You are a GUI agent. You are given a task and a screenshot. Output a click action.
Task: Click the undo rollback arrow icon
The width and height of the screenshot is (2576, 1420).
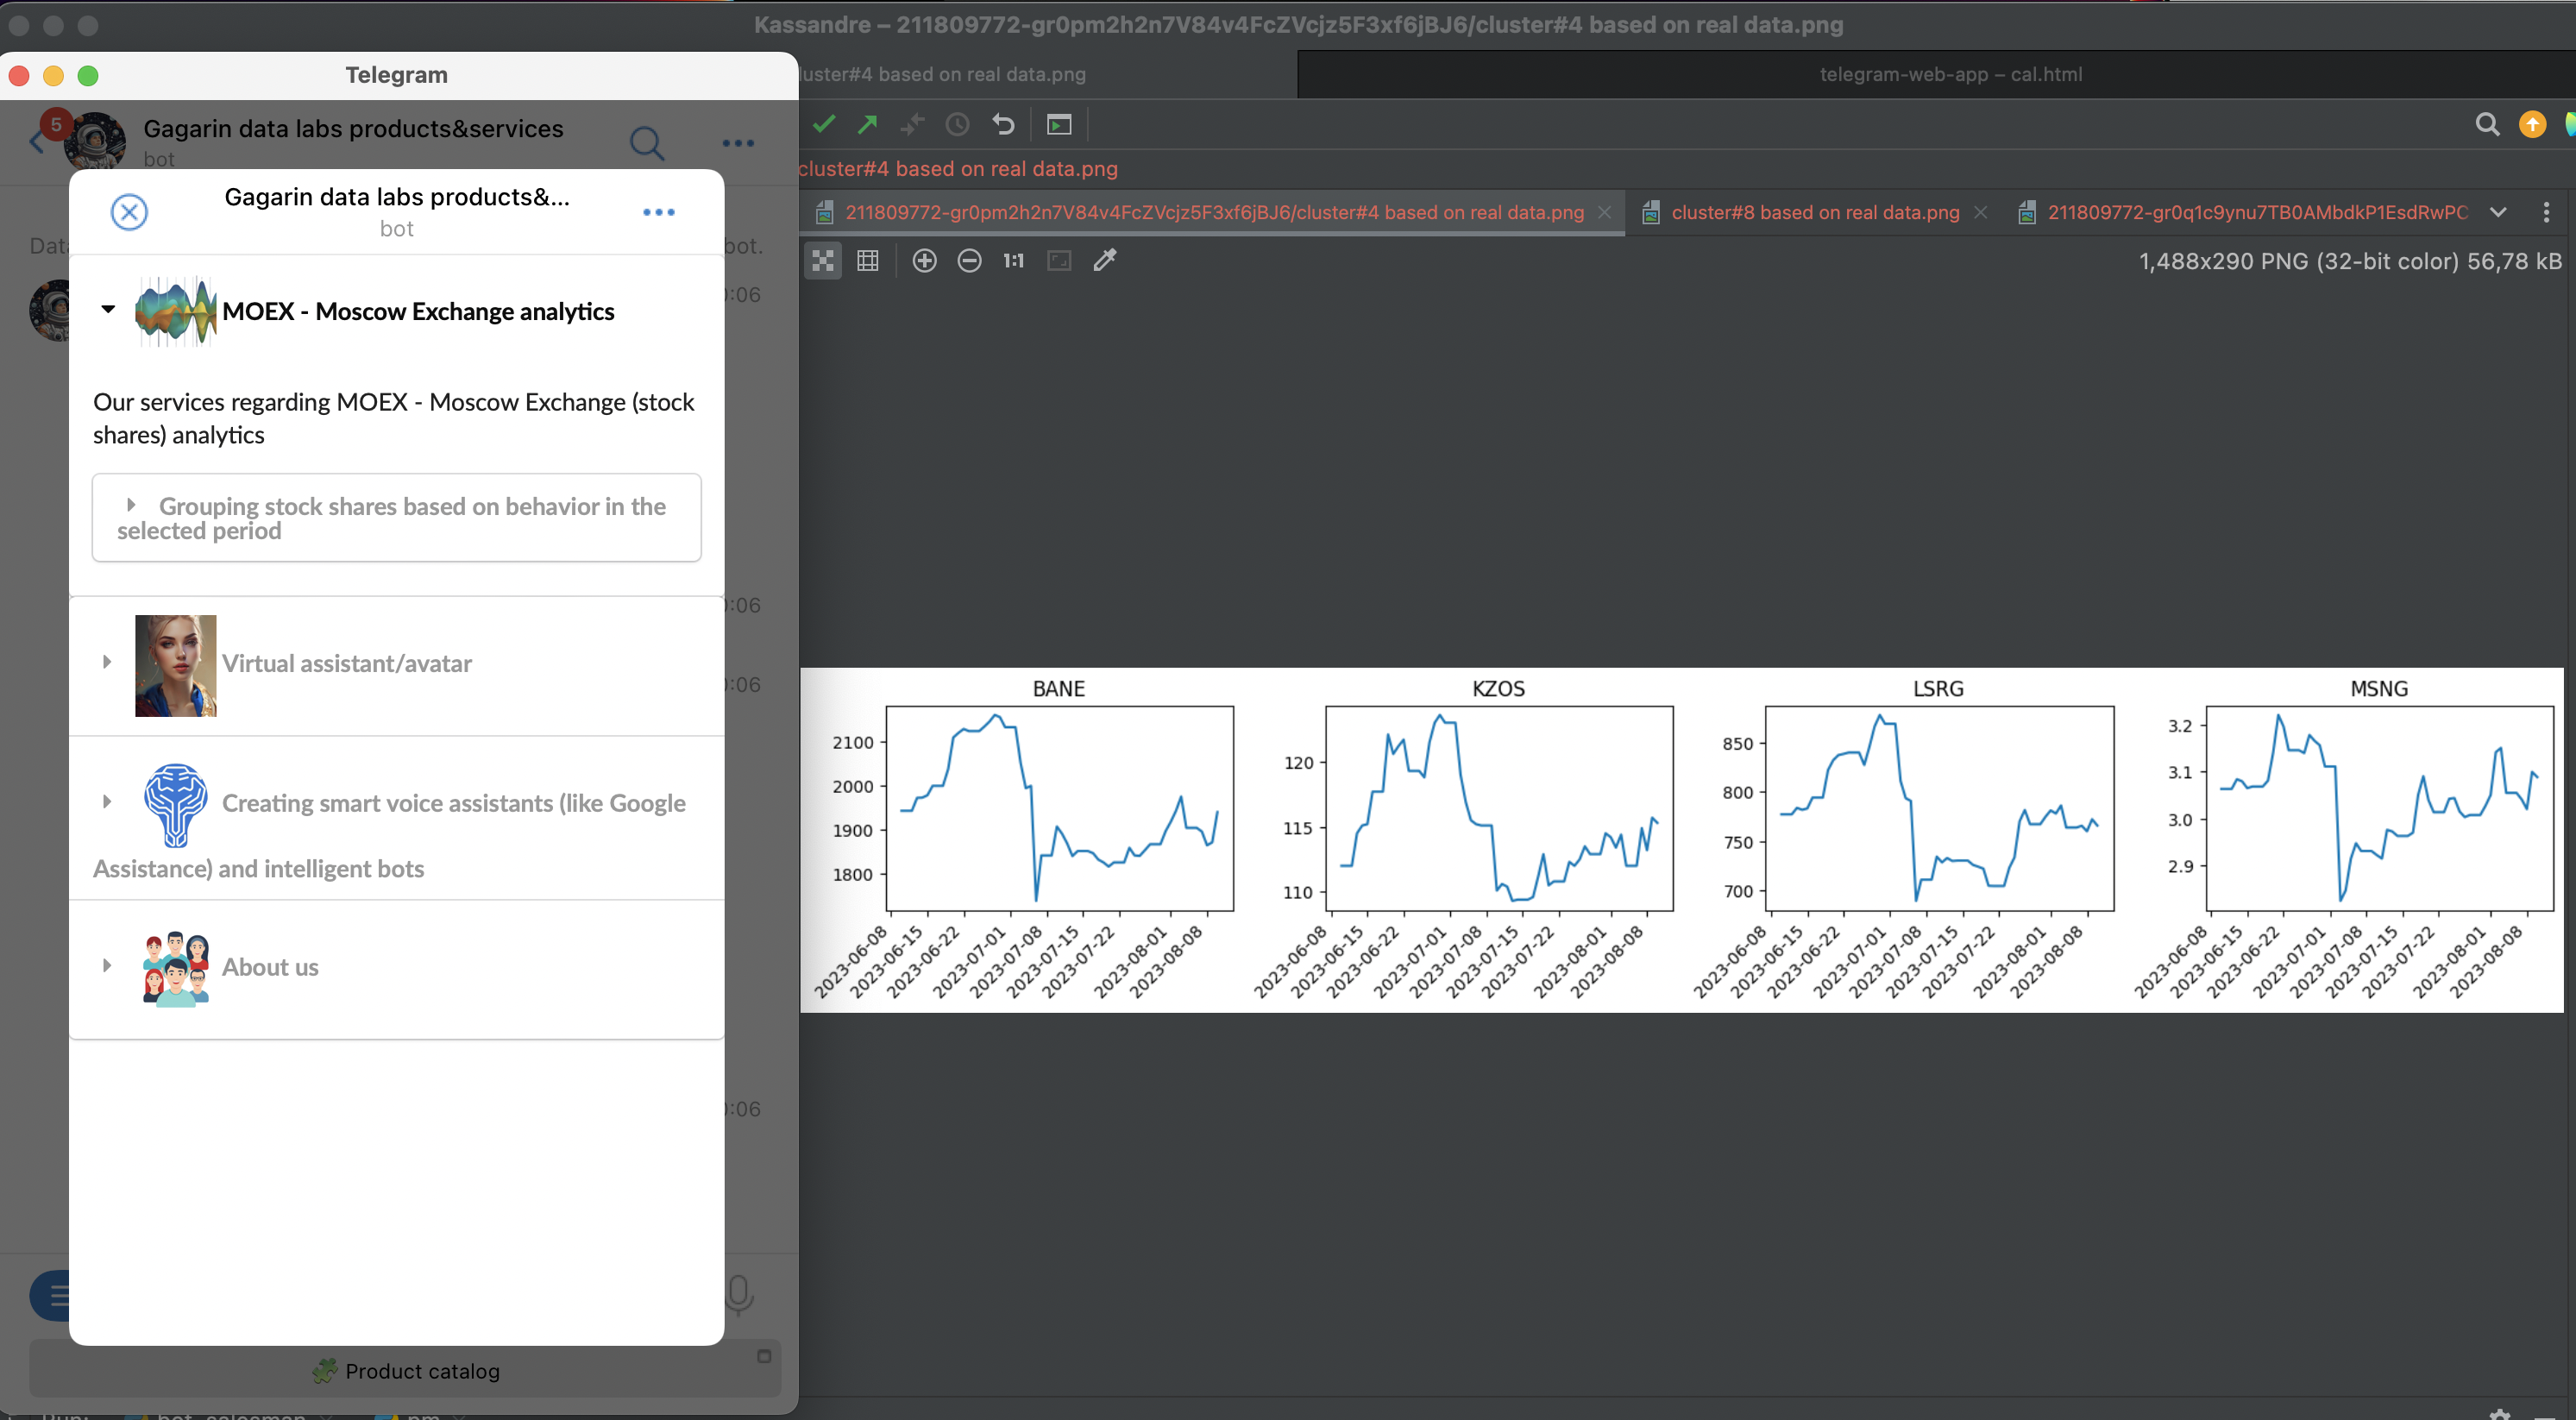[x=1003, y=125]
